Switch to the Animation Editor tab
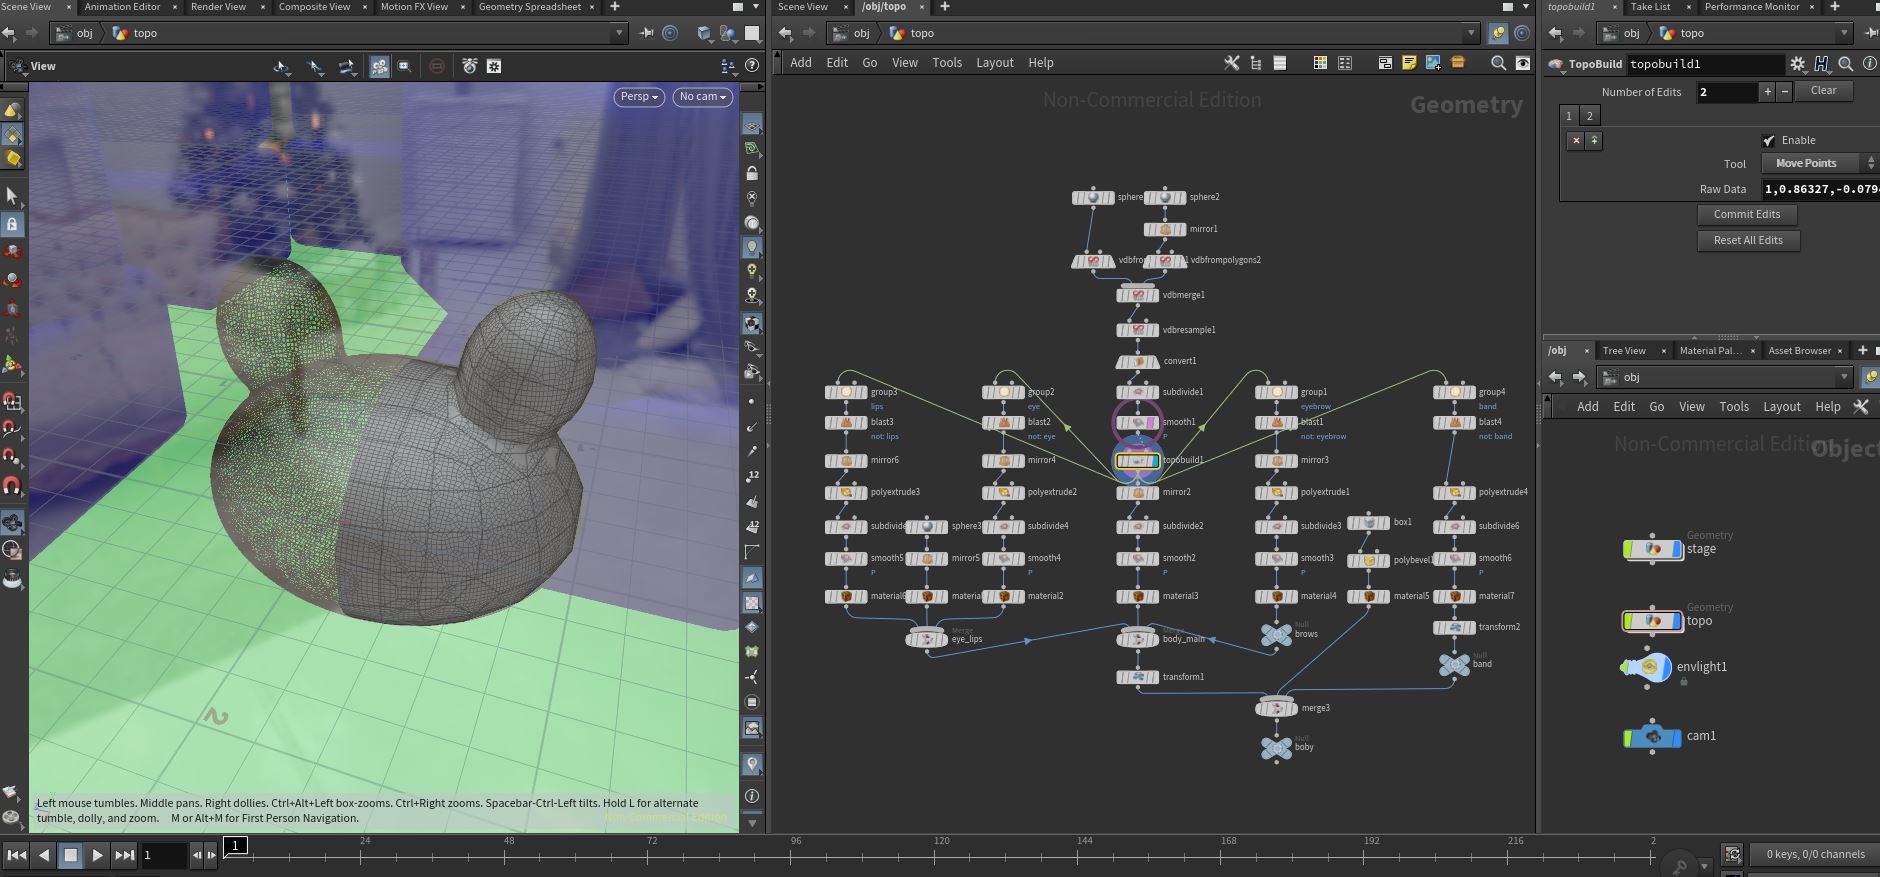The width and height of the screenshot is (1880, 877). click(122, 7)
